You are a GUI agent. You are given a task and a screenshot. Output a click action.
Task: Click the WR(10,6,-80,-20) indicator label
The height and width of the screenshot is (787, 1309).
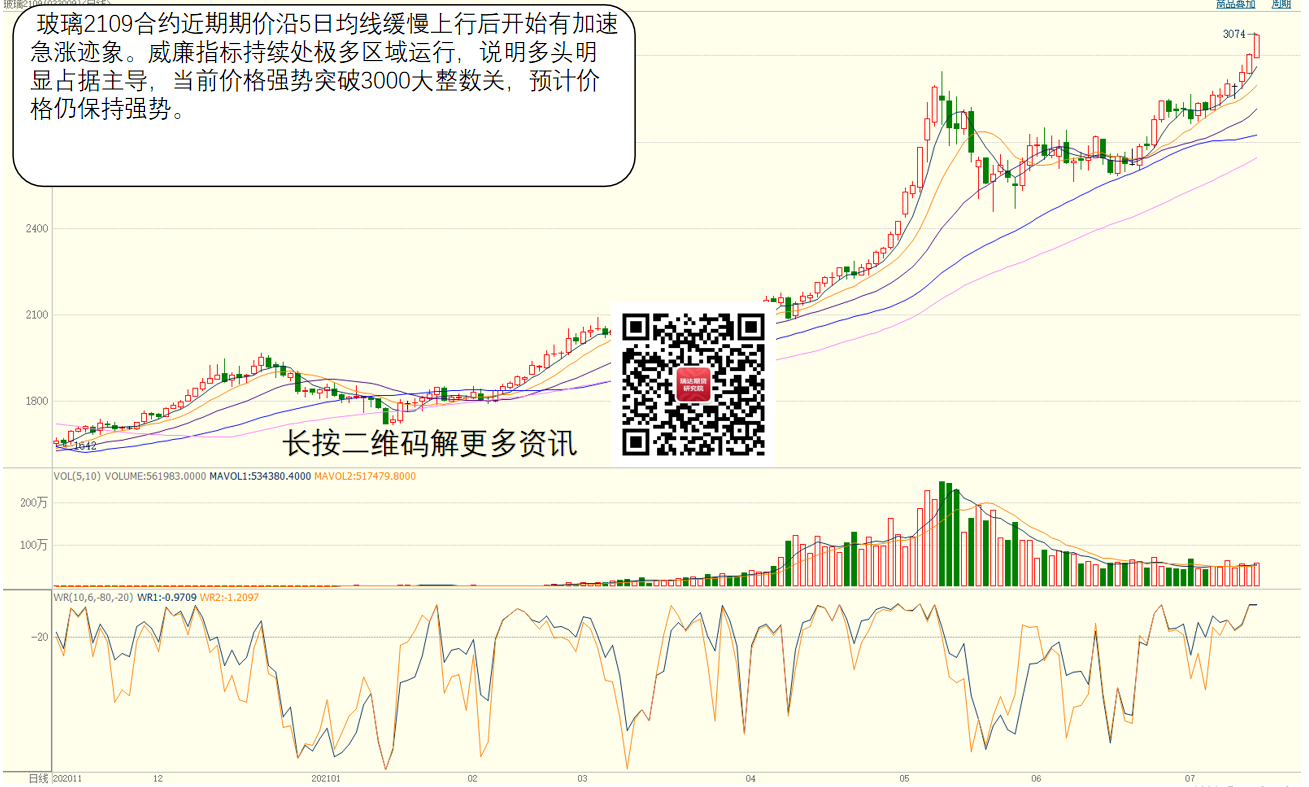point(93,597)
